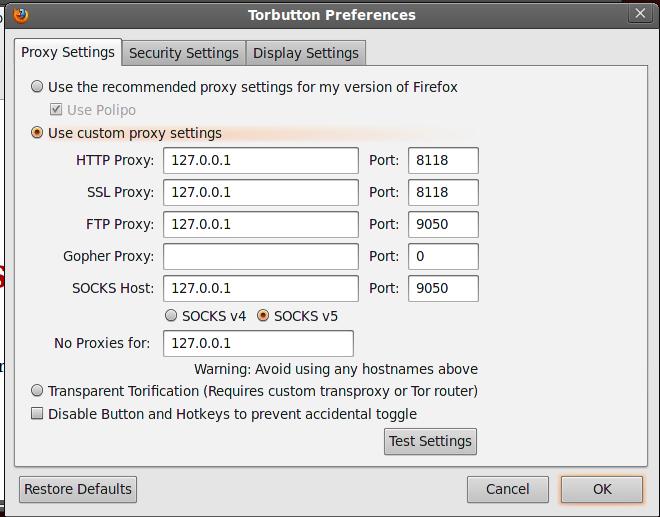Select the Proxy Settings tab
Viewport: 660px width, 517px height.
tap(68, 52)
